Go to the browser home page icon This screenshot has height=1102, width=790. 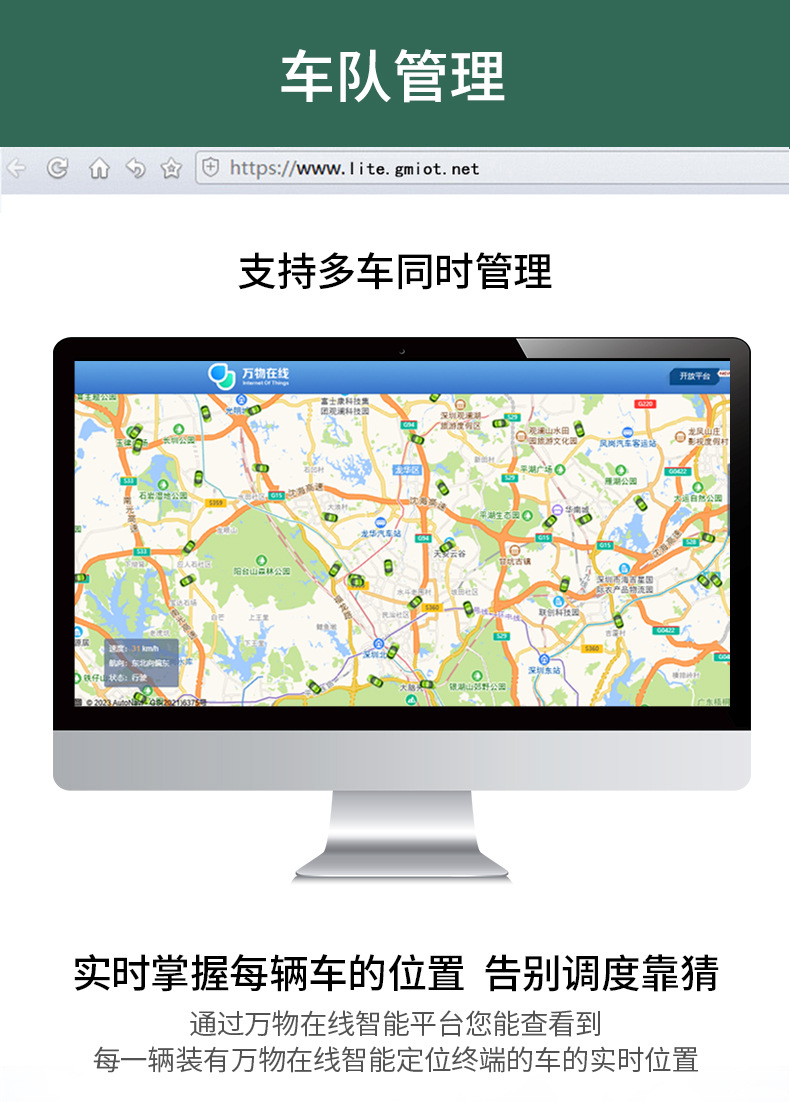pos(98,168)
